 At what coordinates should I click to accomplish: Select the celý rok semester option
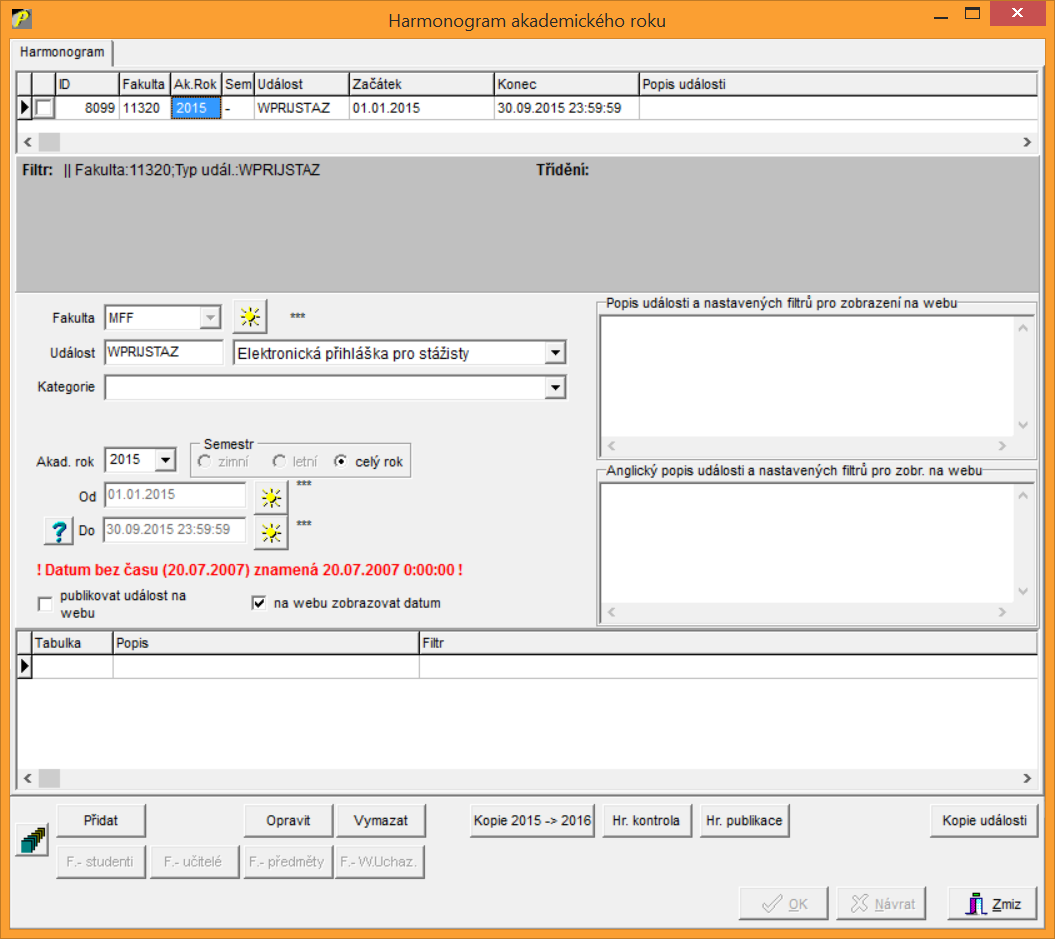pos(341,461)
